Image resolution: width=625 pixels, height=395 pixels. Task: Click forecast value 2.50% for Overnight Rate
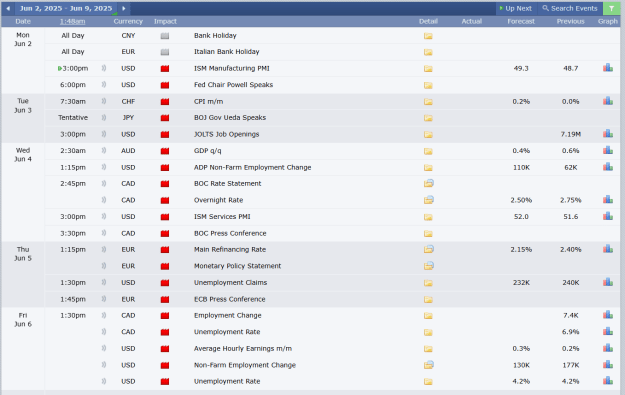[x=521, y=200]
